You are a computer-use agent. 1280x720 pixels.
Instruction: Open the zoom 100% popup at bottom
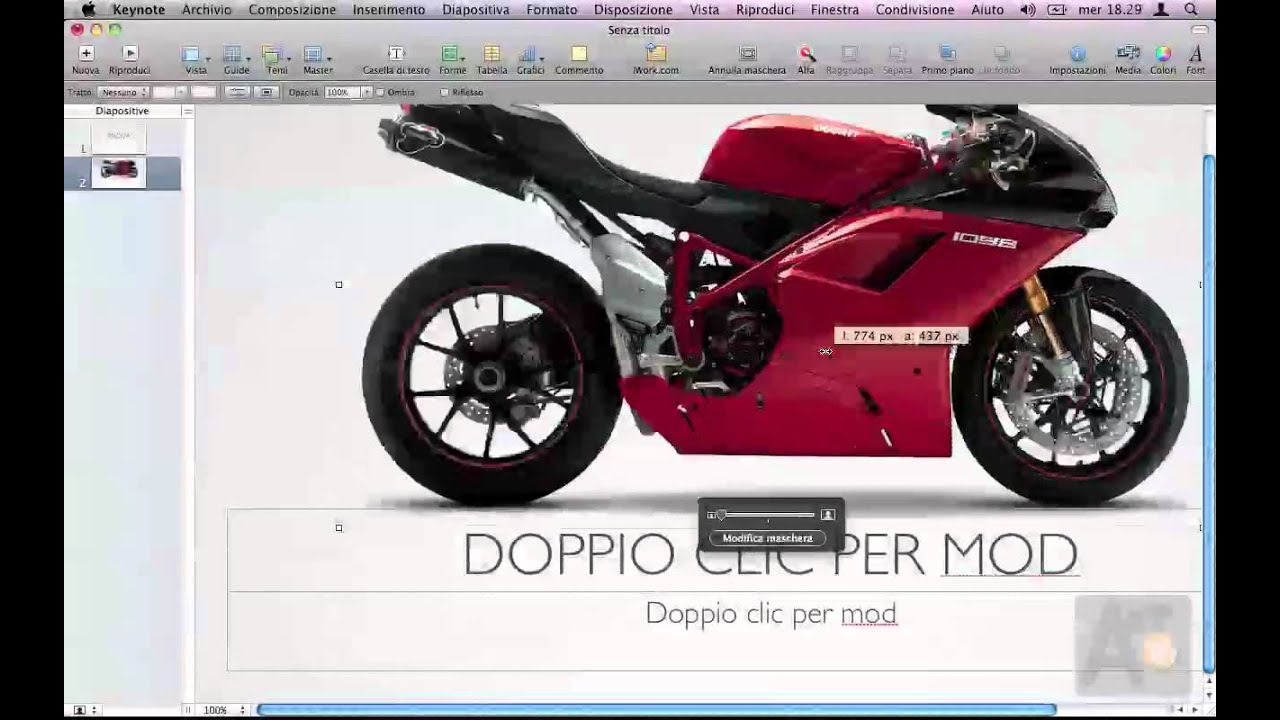coord(224,710)
